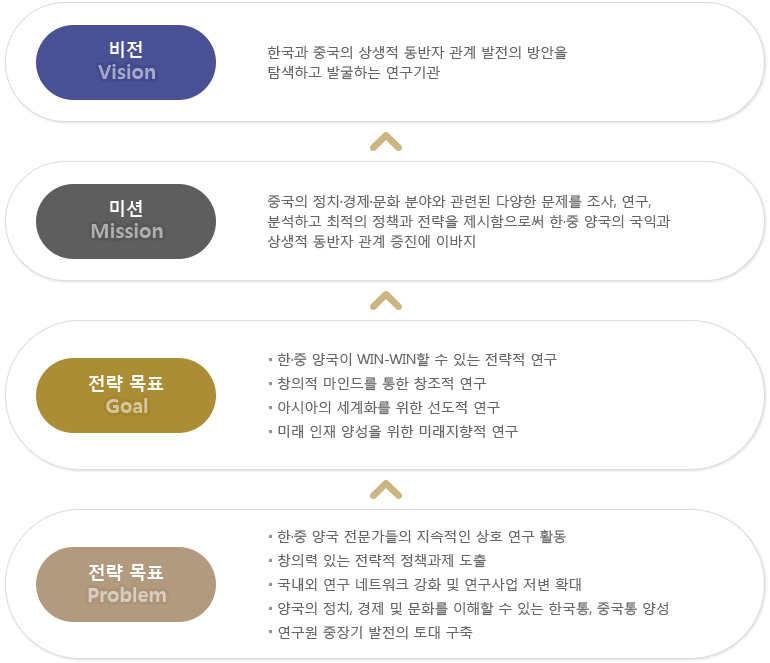Click the gray 미션 Mission badge
Screen dimensions: 770x663
(x=126, y=221)
